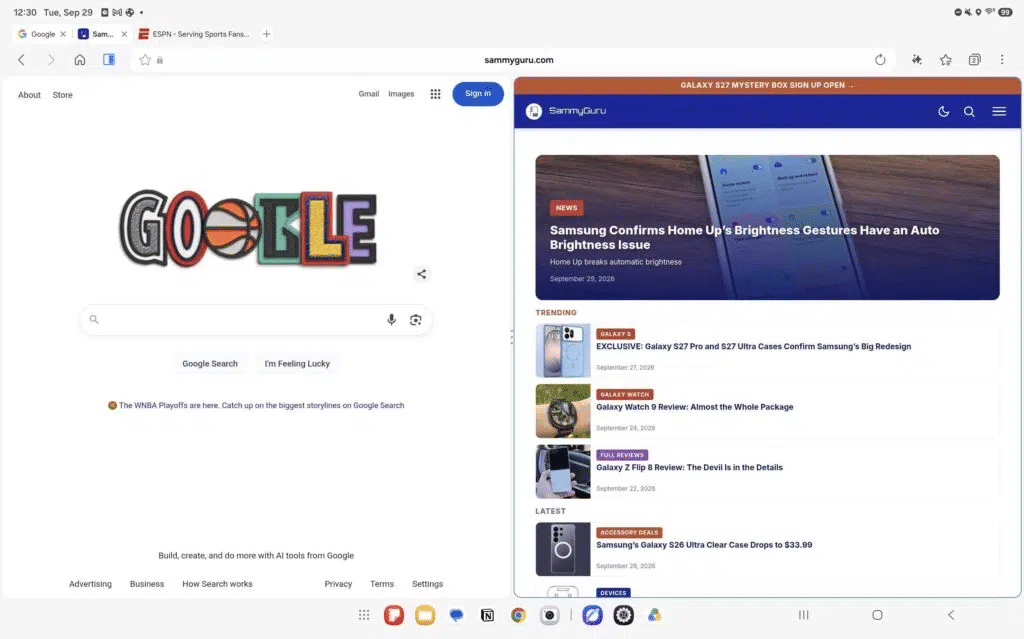The width and height of the screenshot is (1024, 639).
Task: Open the Galaxy S27 Pro cases article
Action: [753, 346]
